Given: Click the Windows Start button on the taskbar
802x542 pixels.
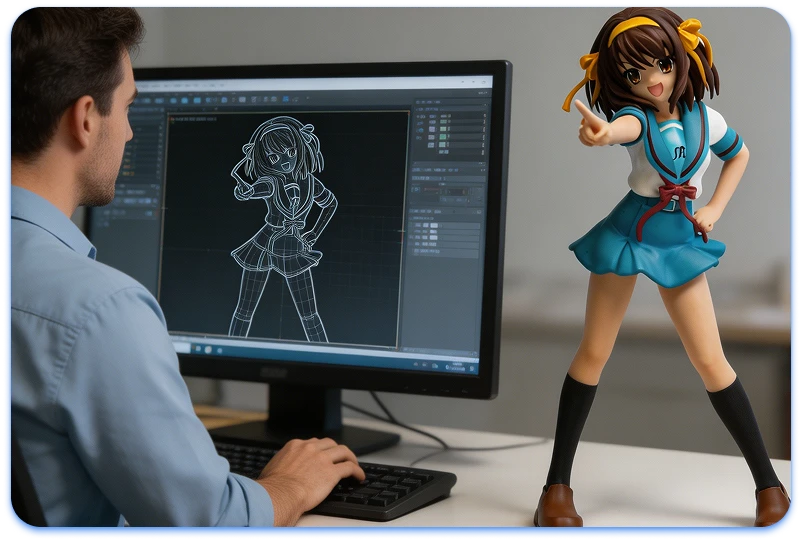Looking at the screenshot, I should [x=177, y=347].
